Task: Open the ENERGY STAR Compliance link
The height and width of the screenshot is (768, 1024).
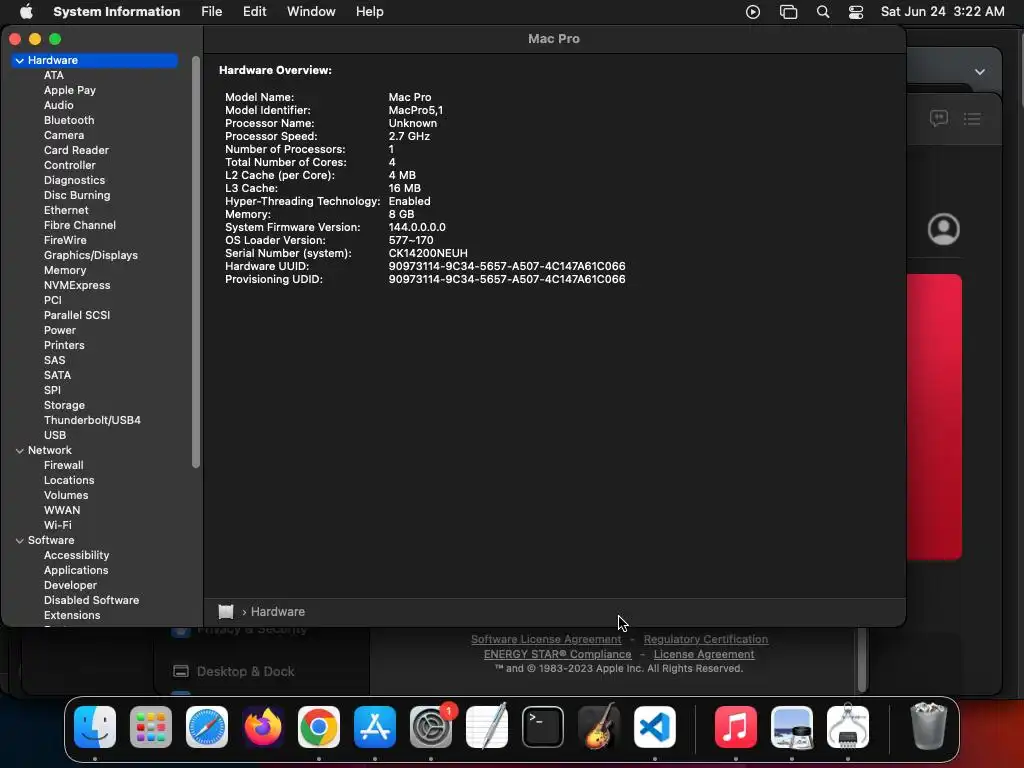Action: click(558, 654)
